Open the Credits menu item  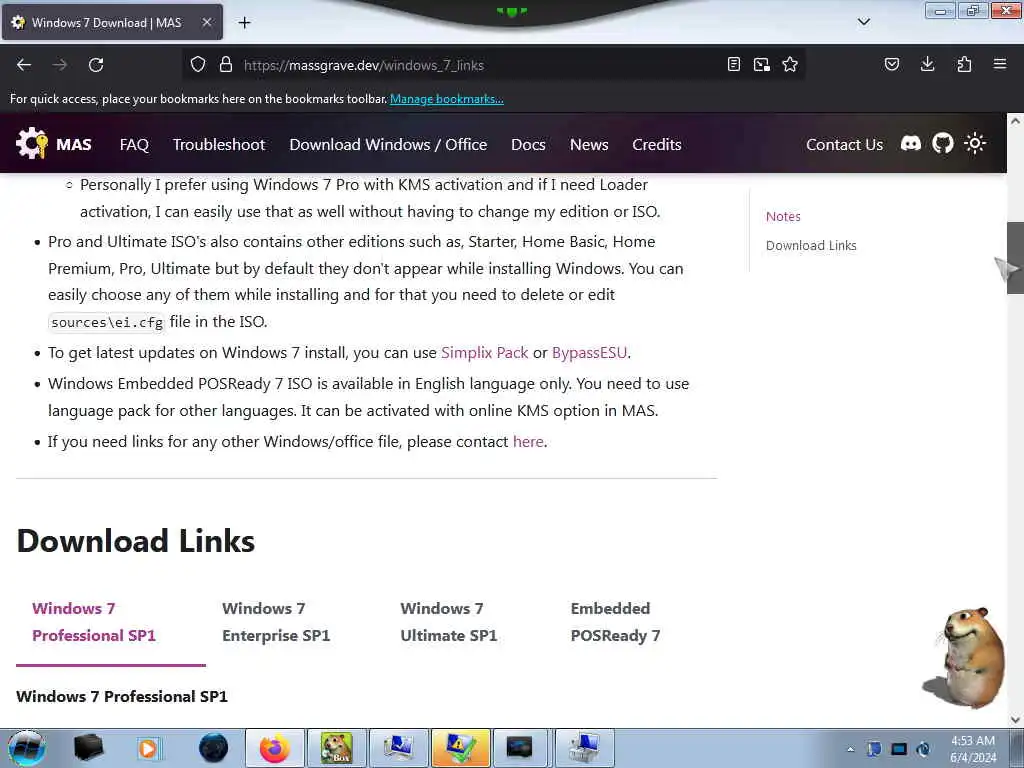coord(656,144)
